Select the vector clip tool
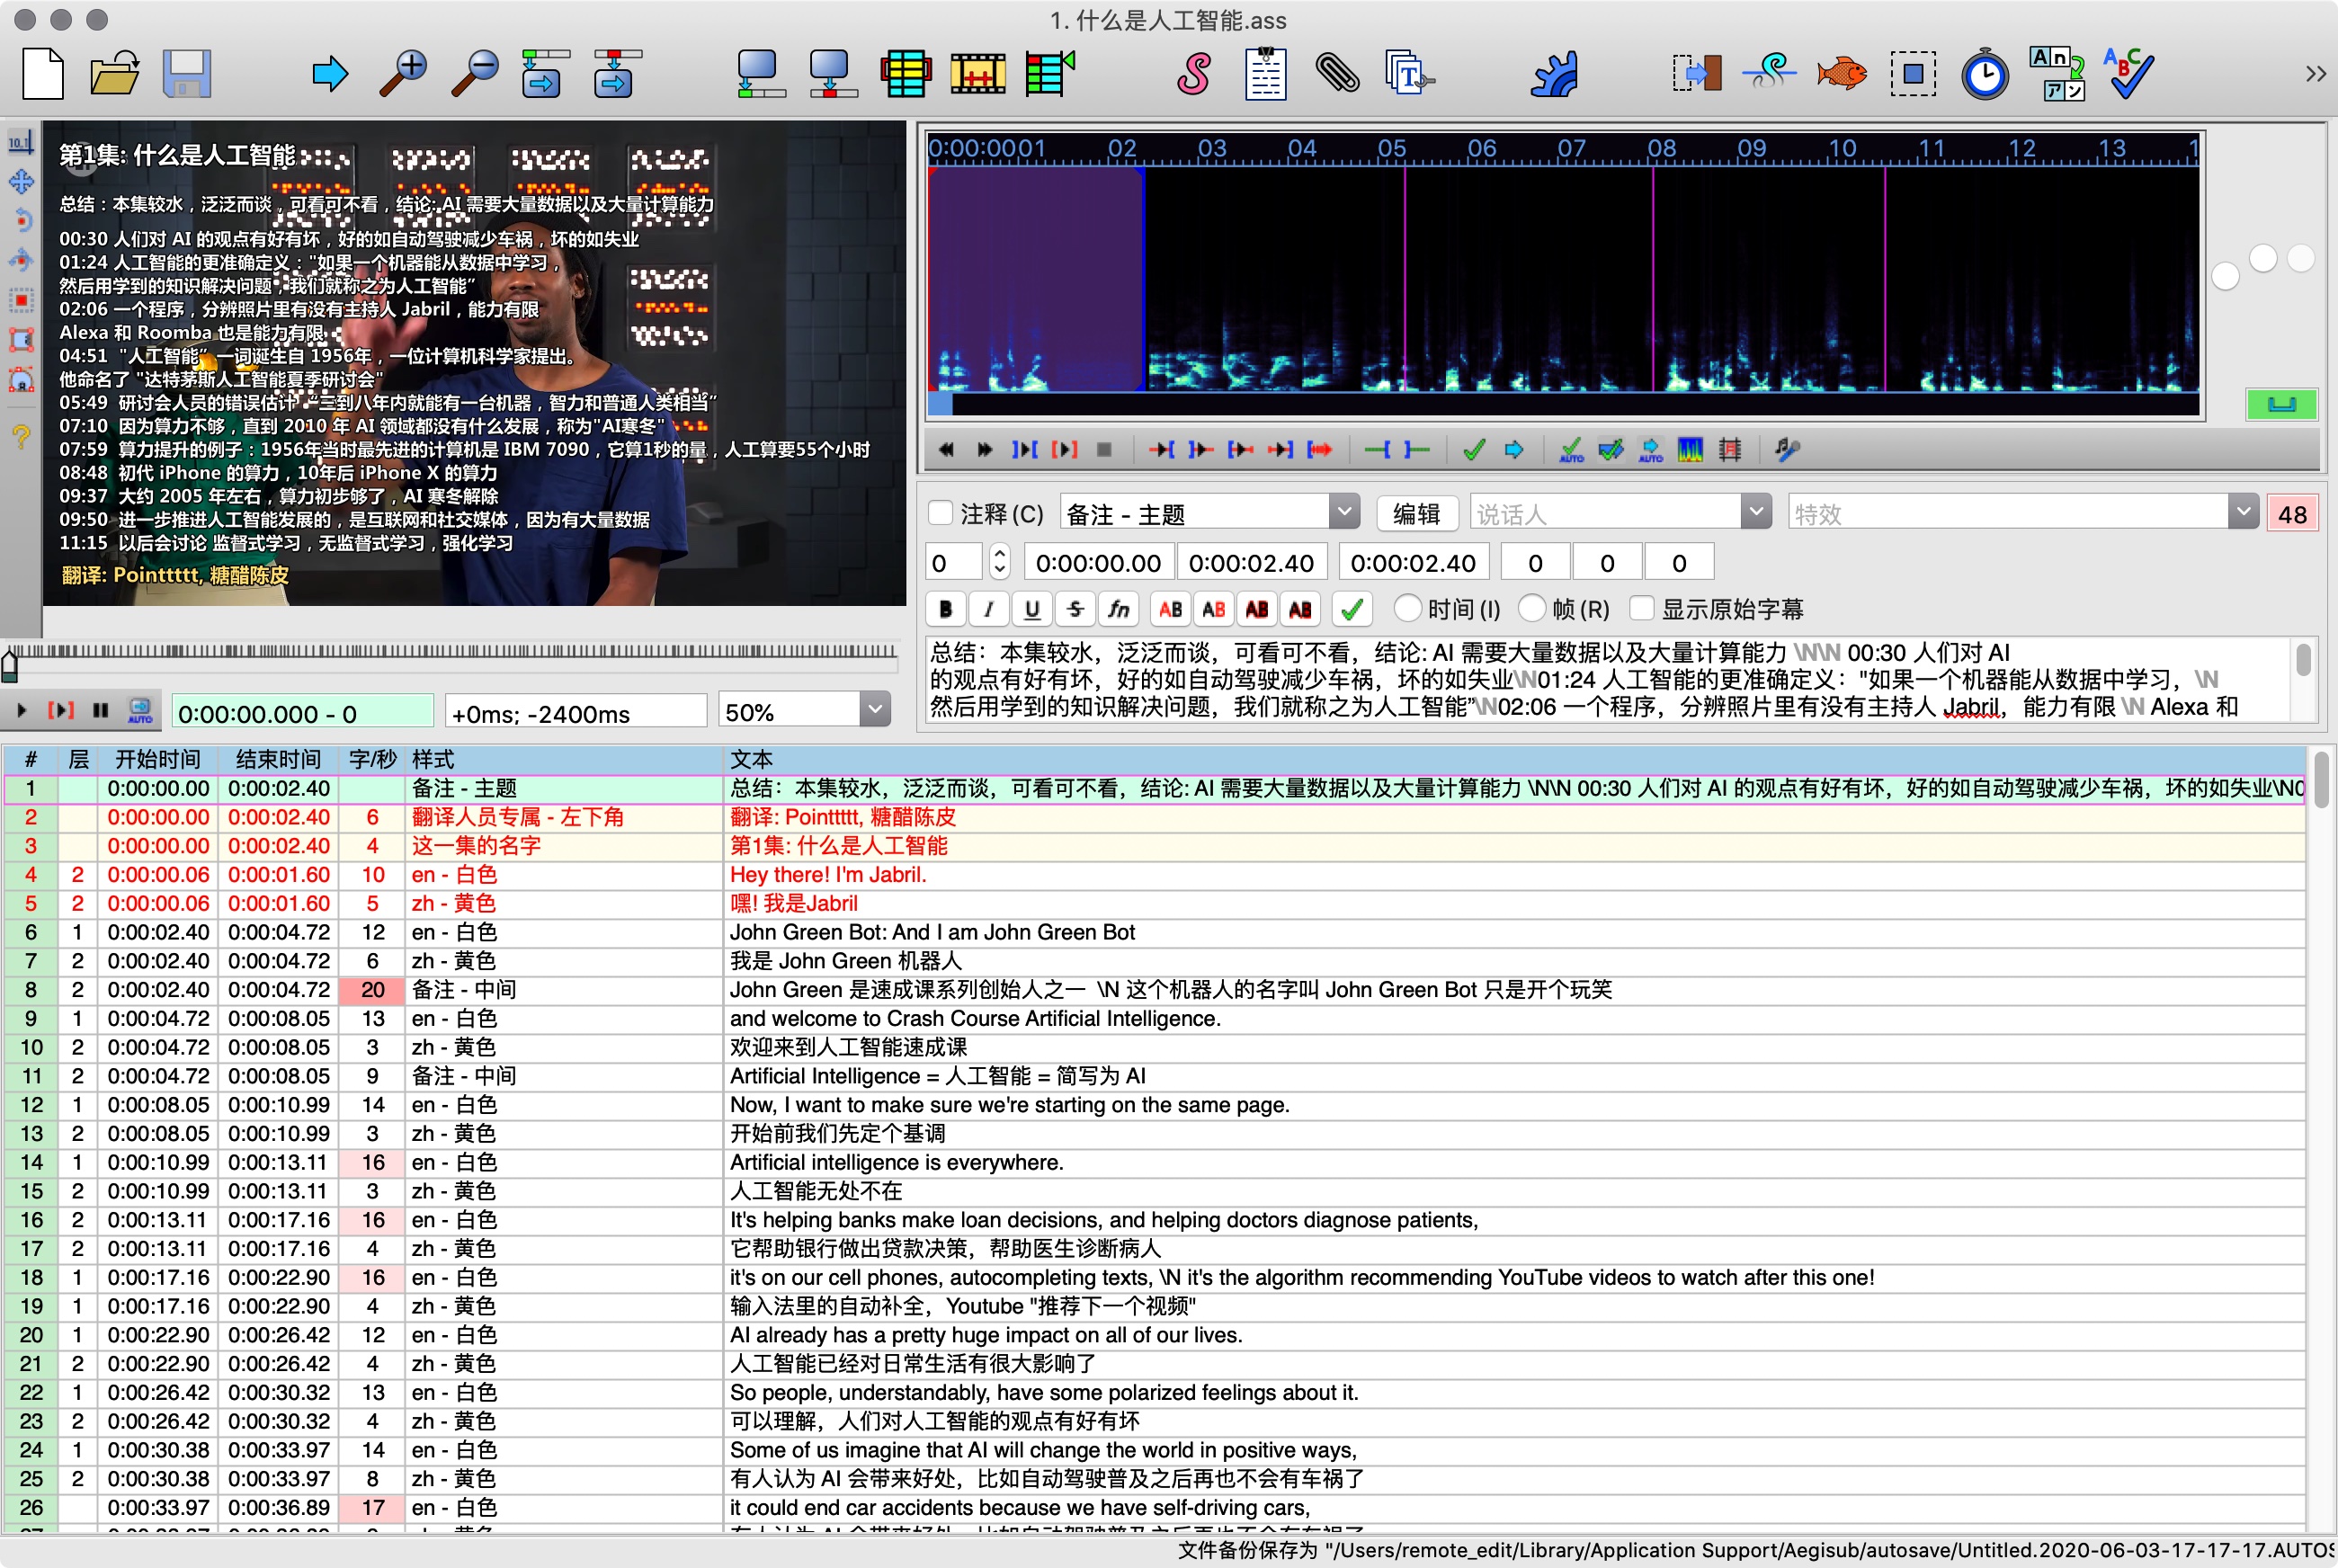The width and height of the screenshot is (2338, 1568). click(21, 379)
